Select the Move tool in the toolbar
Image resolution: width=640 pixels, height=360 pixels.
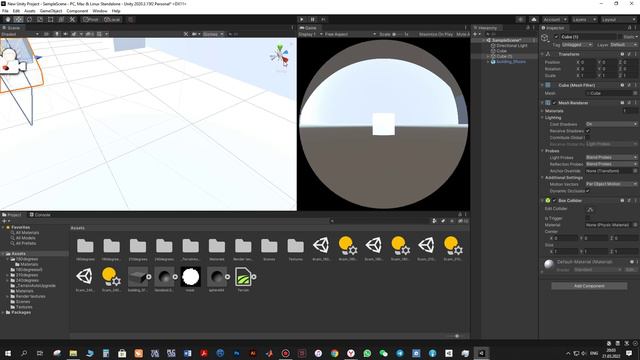(x=18, y=20)
